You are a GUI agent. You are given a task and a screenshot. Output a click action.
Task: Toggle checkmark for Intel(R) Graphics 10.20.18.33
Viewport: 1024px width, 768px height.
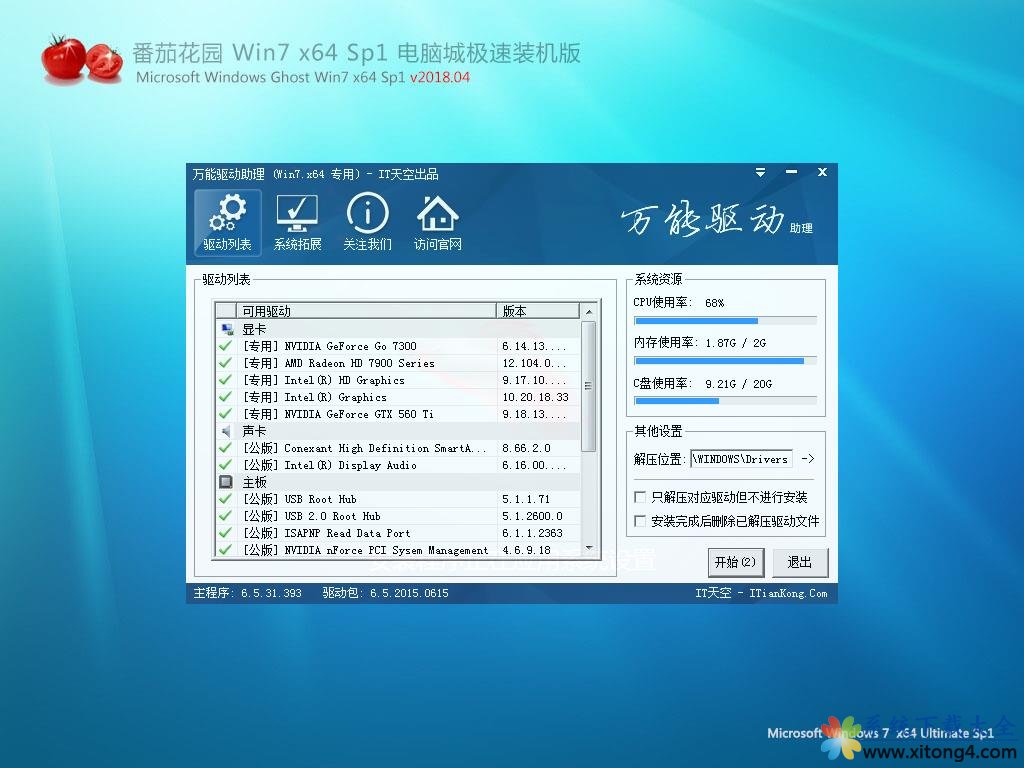(x=225, y=397)
